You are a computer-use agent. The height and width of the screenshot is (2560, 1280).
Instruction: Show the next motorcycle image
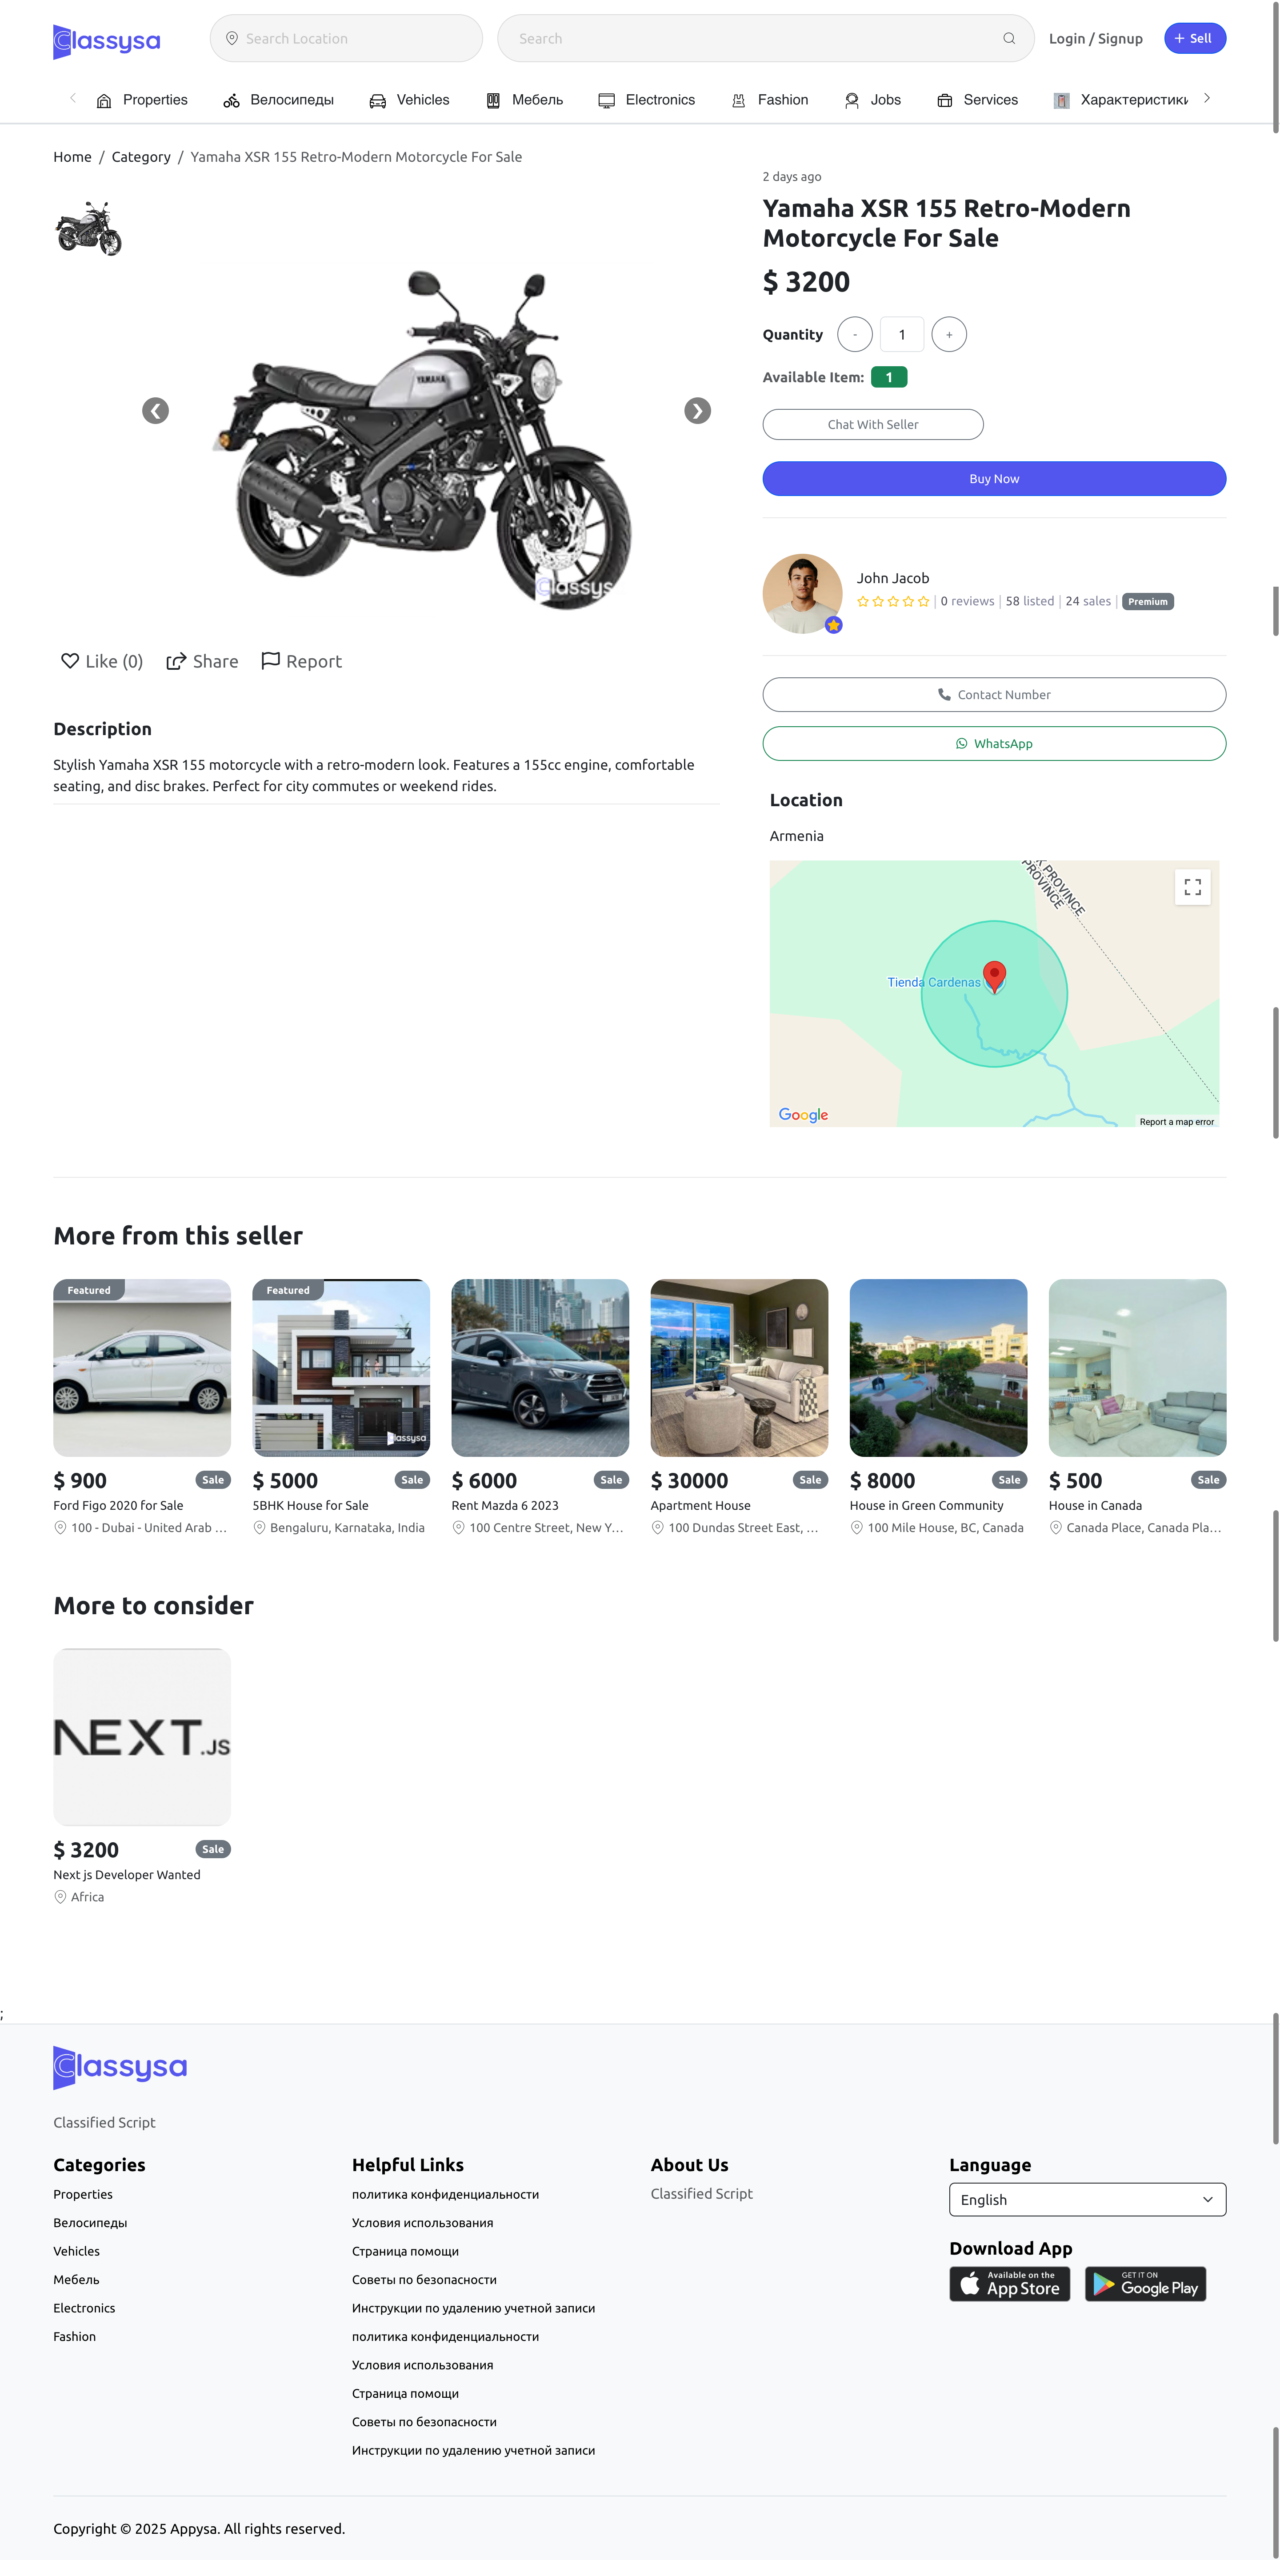click(697, 411)
